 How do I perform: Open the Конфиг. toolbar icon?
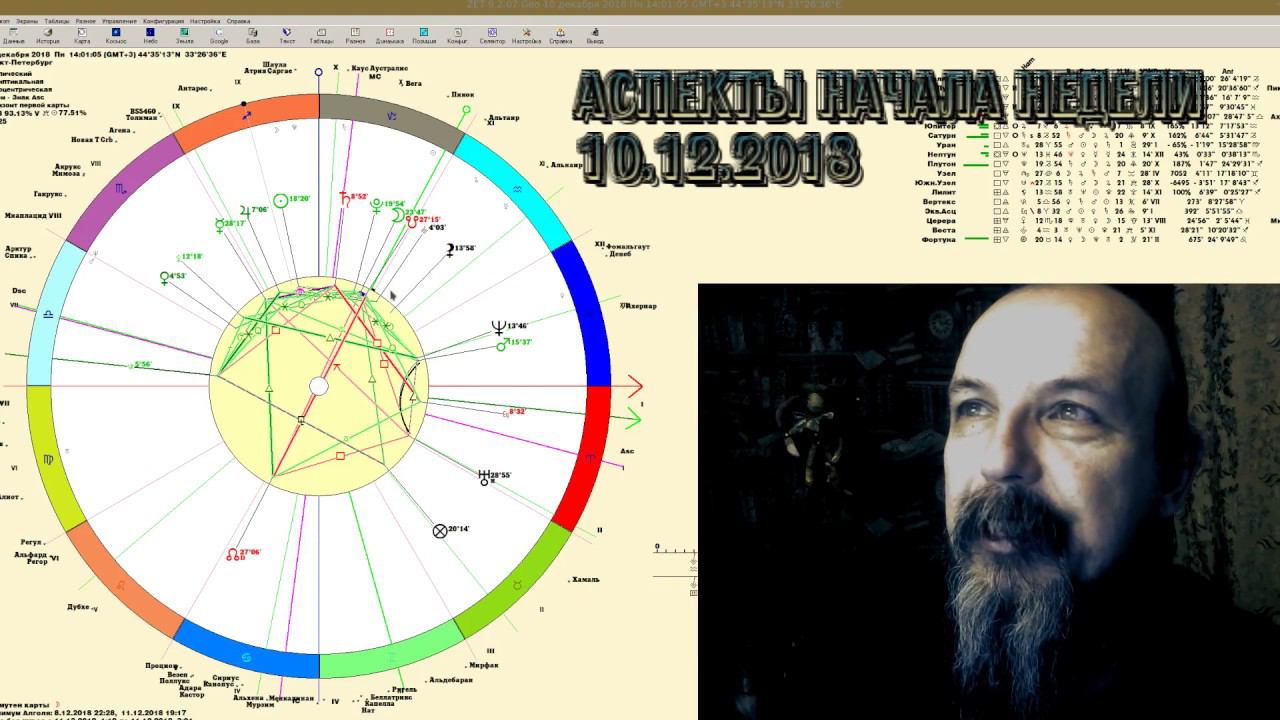[458, 36]
